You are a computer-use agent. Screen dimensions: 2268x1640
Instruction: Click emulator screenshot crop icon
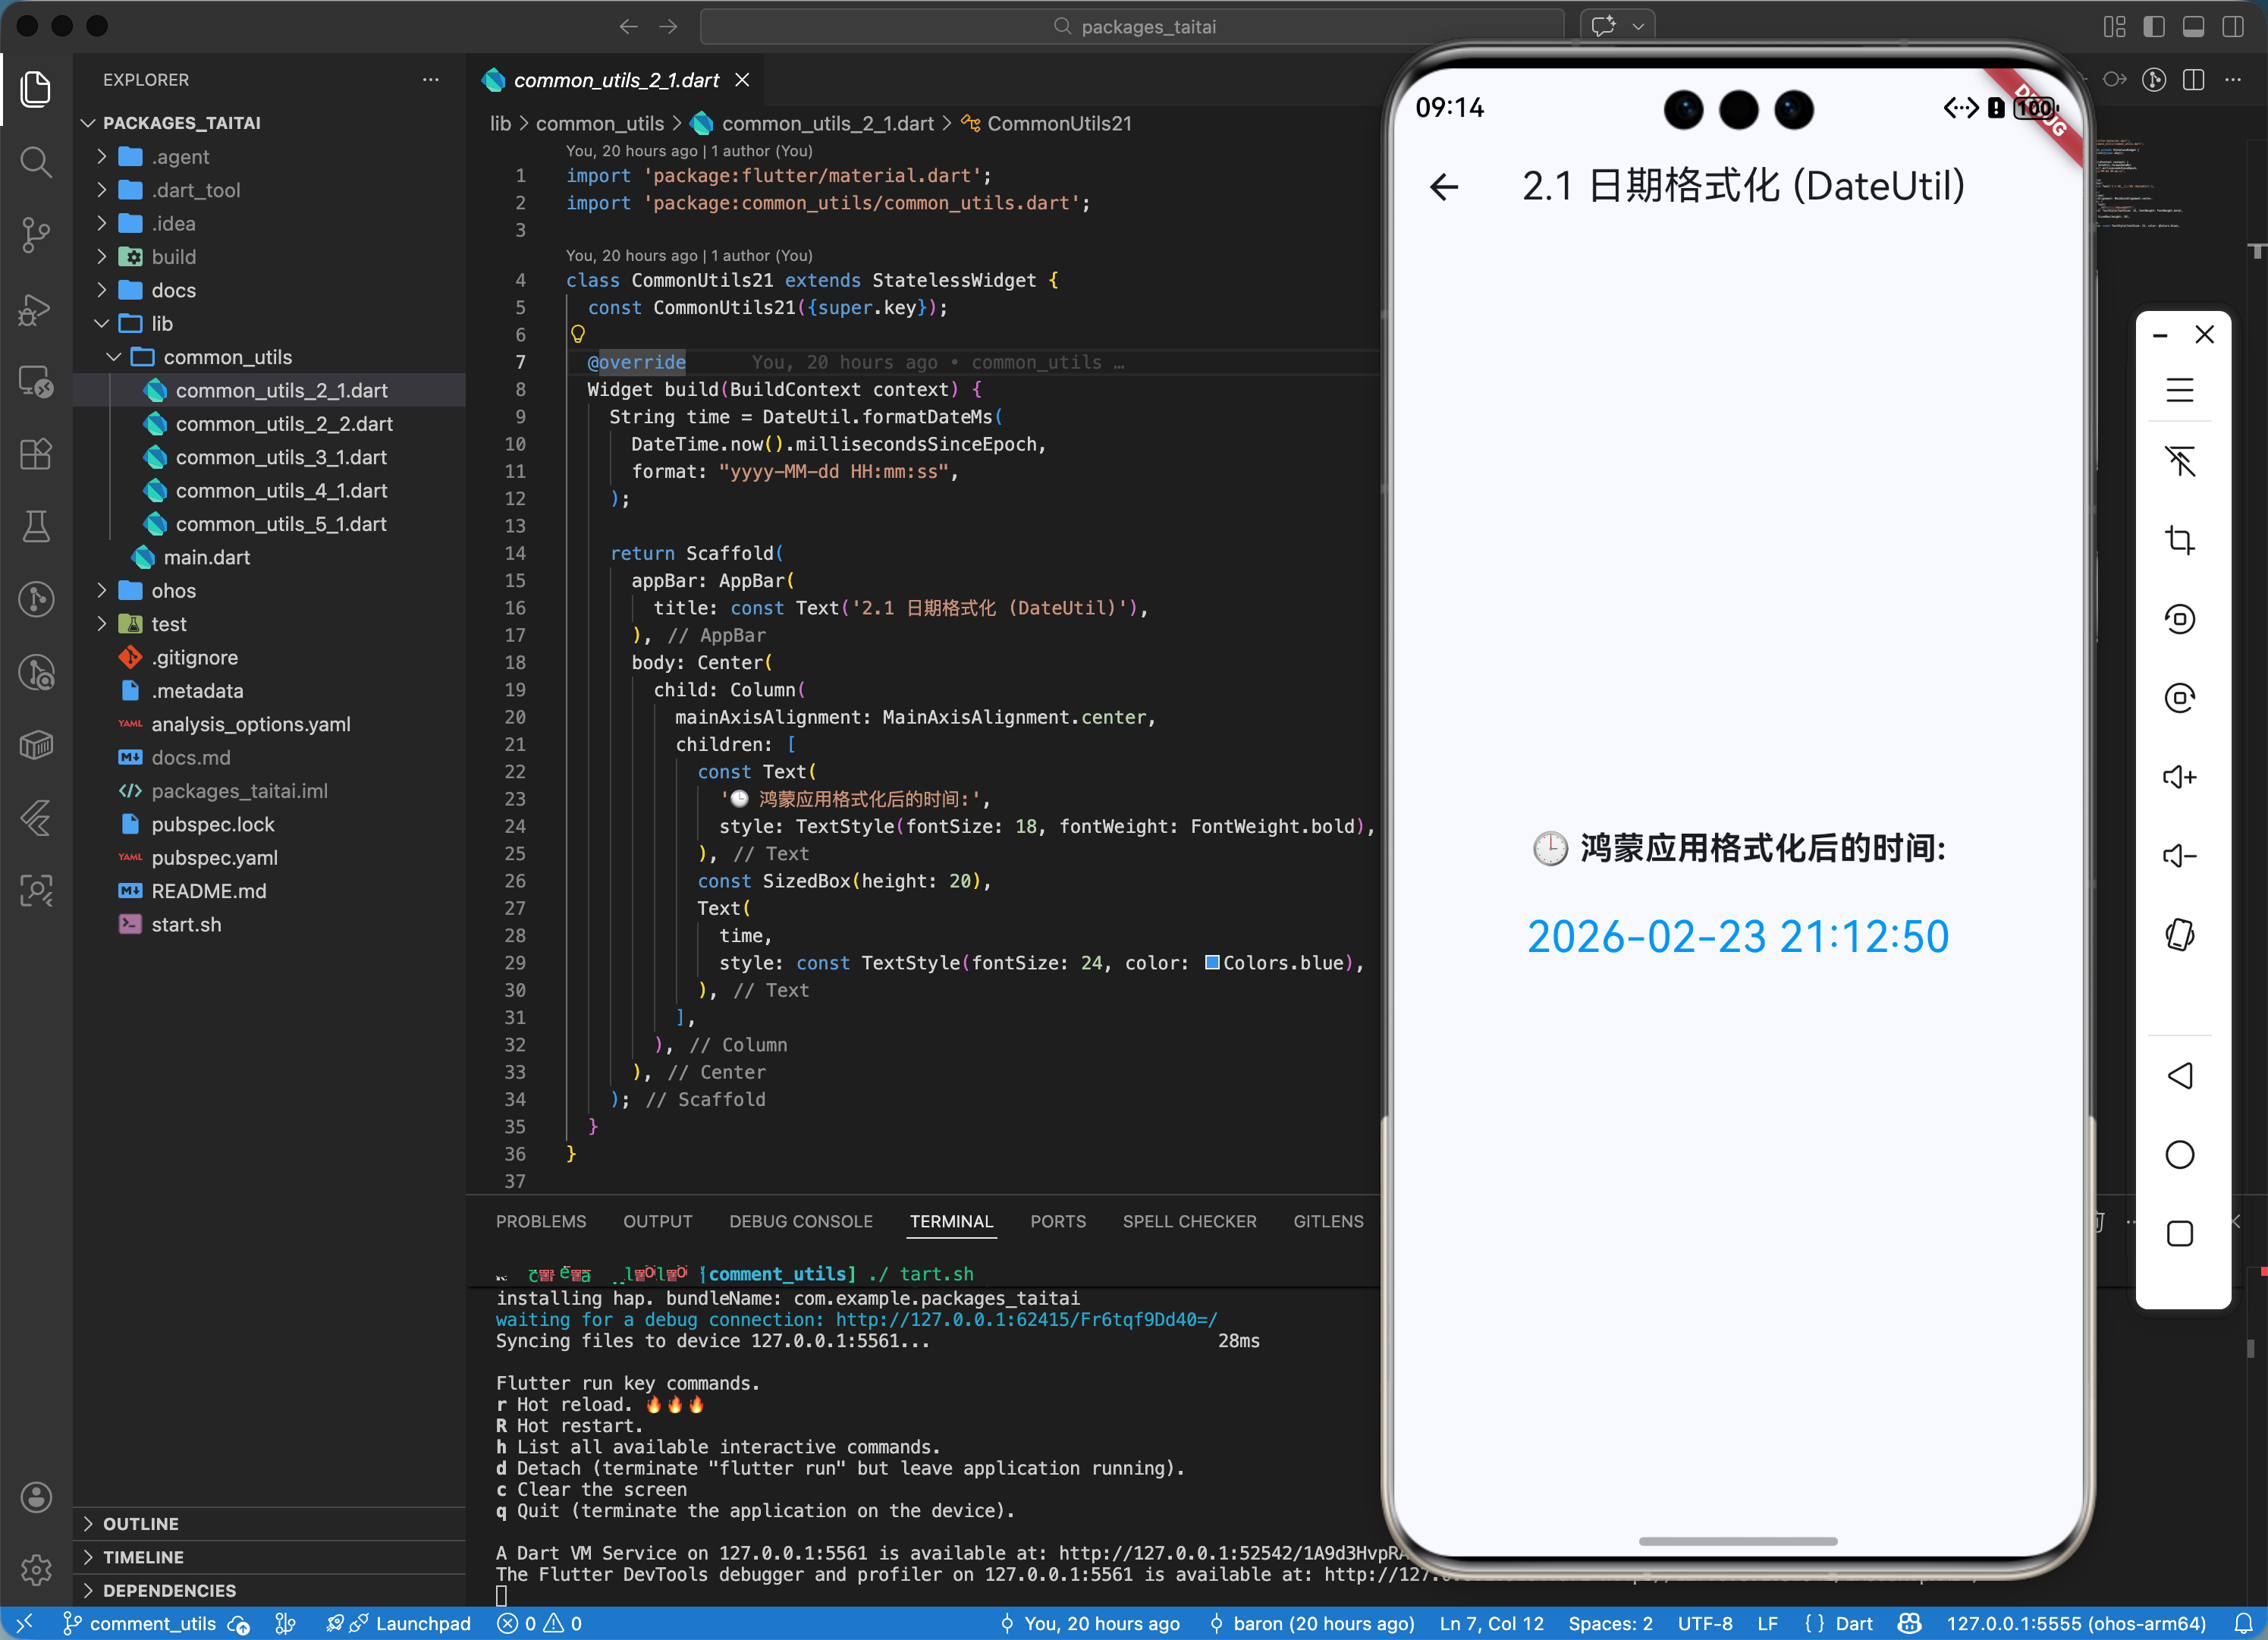click(2179, 540)
